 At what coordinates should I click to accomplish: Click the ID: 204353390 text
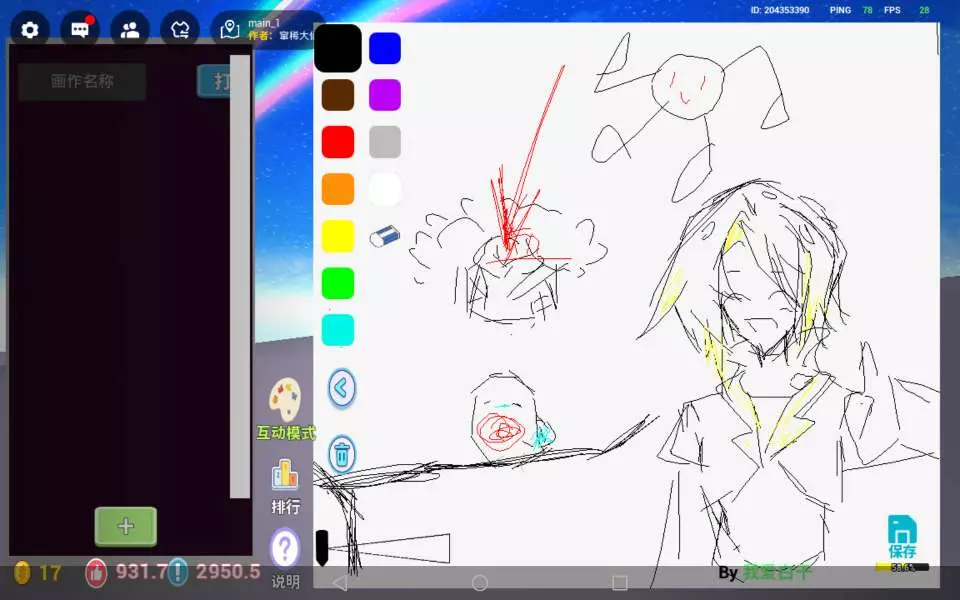(780, 10)
